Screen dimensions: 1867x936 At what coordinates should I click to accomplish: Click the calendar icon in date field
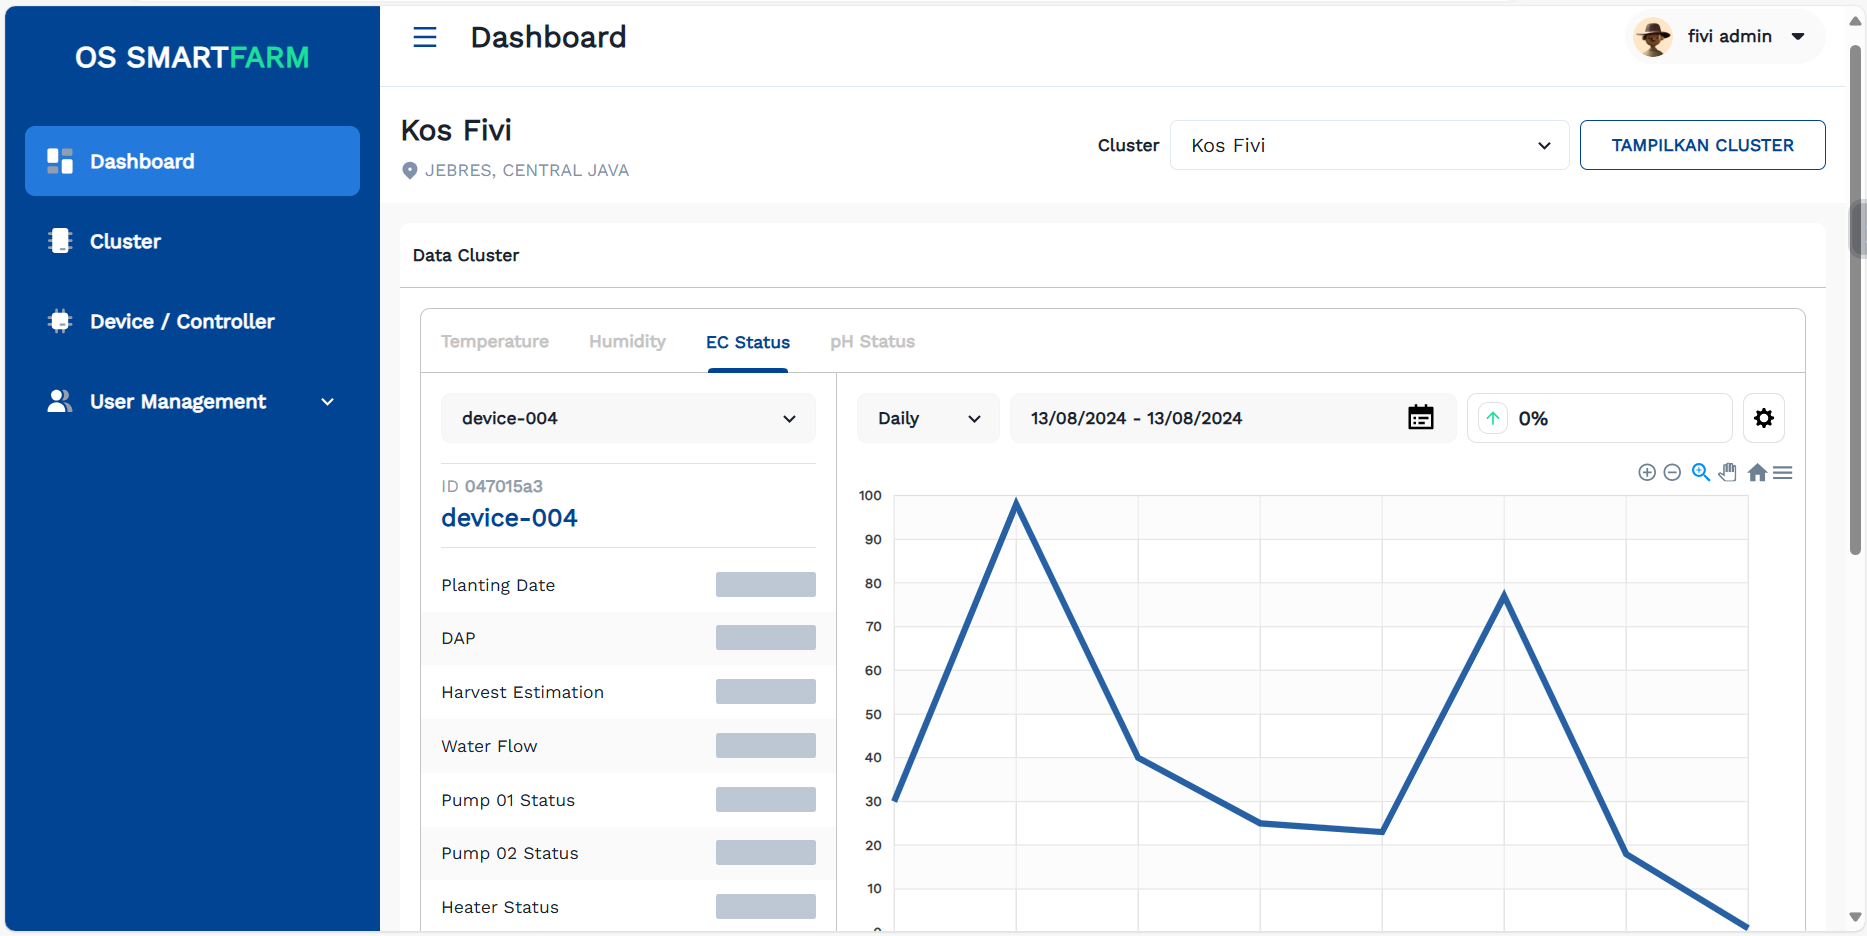click(1420, 418)
